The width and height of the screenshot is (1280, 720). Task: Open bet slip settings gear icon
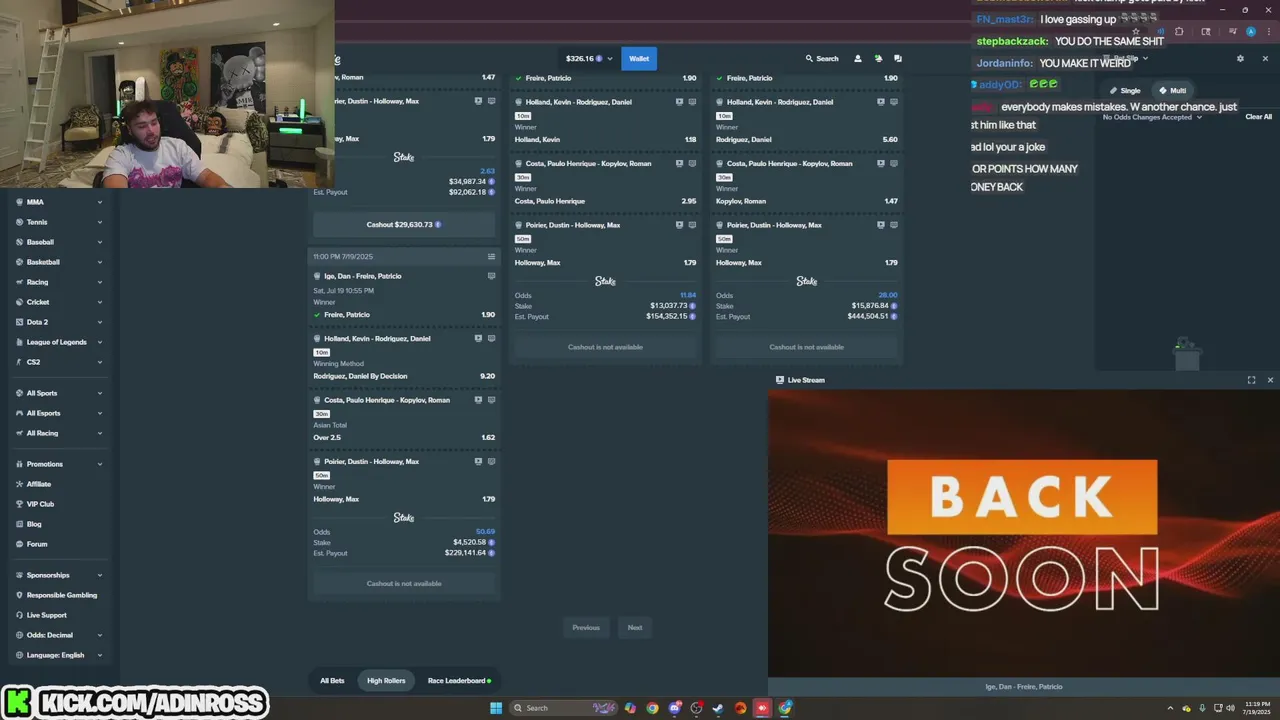tap(1240, 59)
